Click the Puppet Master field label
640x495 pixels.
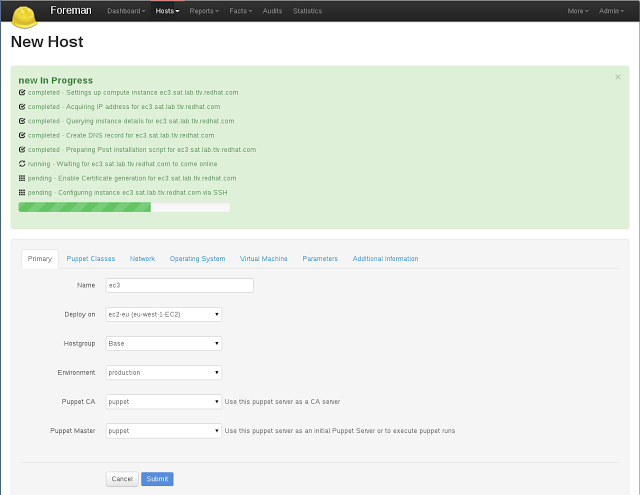click(73, 431)
